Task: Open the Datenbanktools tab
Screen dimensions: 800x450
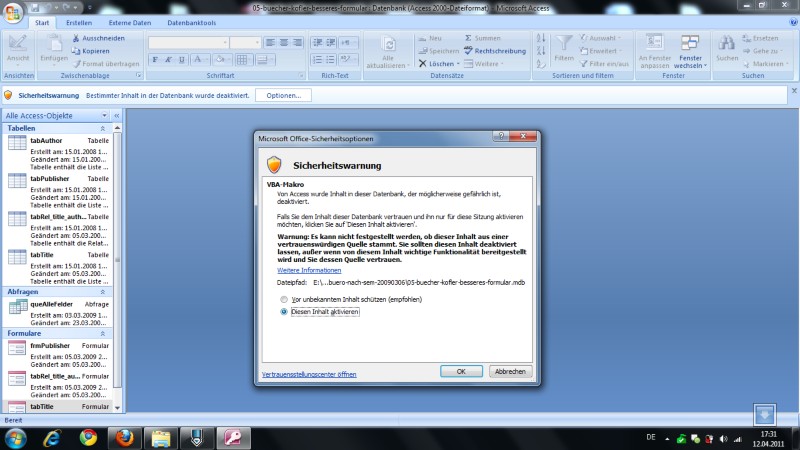Action: pyautogui.click(x=191, y=23)
